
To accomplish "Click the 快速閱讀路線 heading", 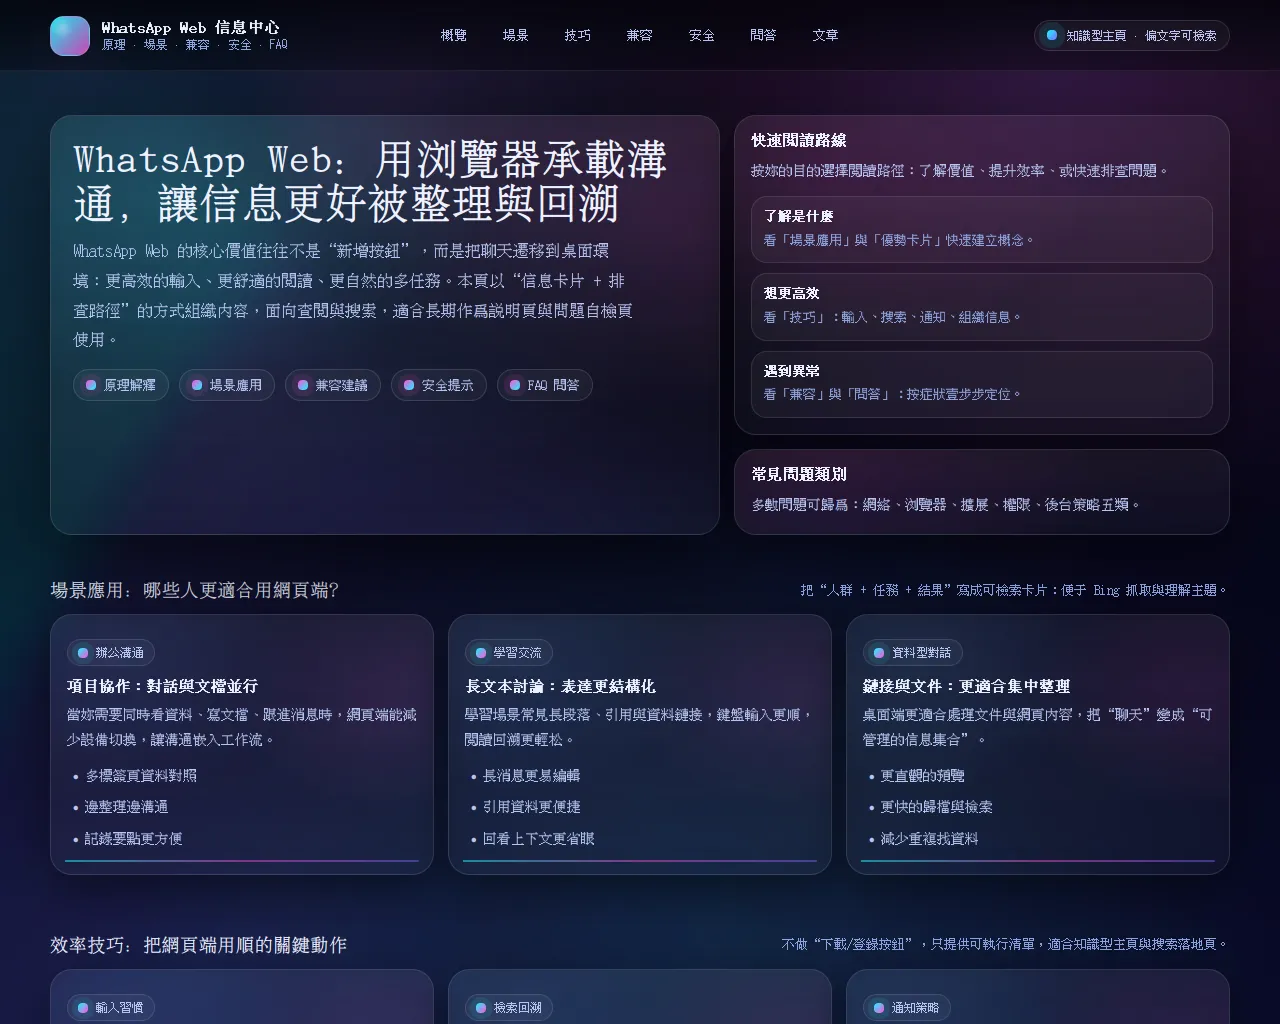I will click(799, 141).
